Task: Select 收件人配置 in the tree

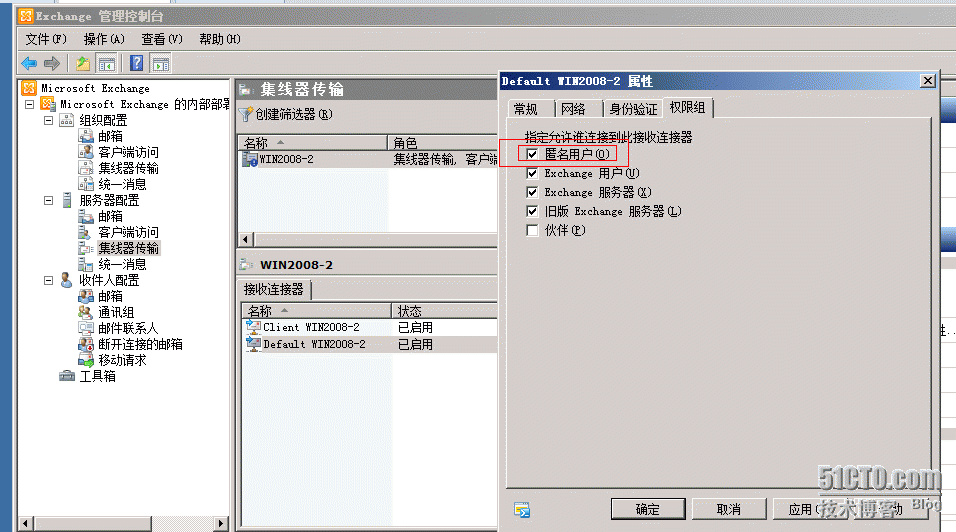Action: (x=109, y=280)
